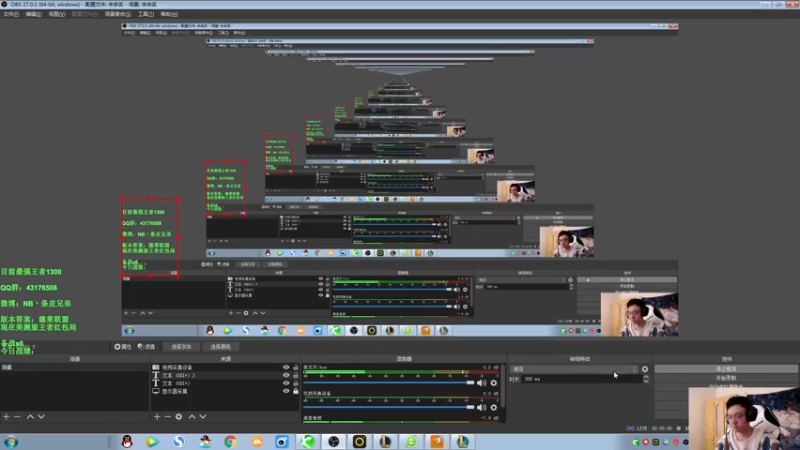Move scene down with arrow icon
This screenshot has height=450, width=800.
[41, 417]
